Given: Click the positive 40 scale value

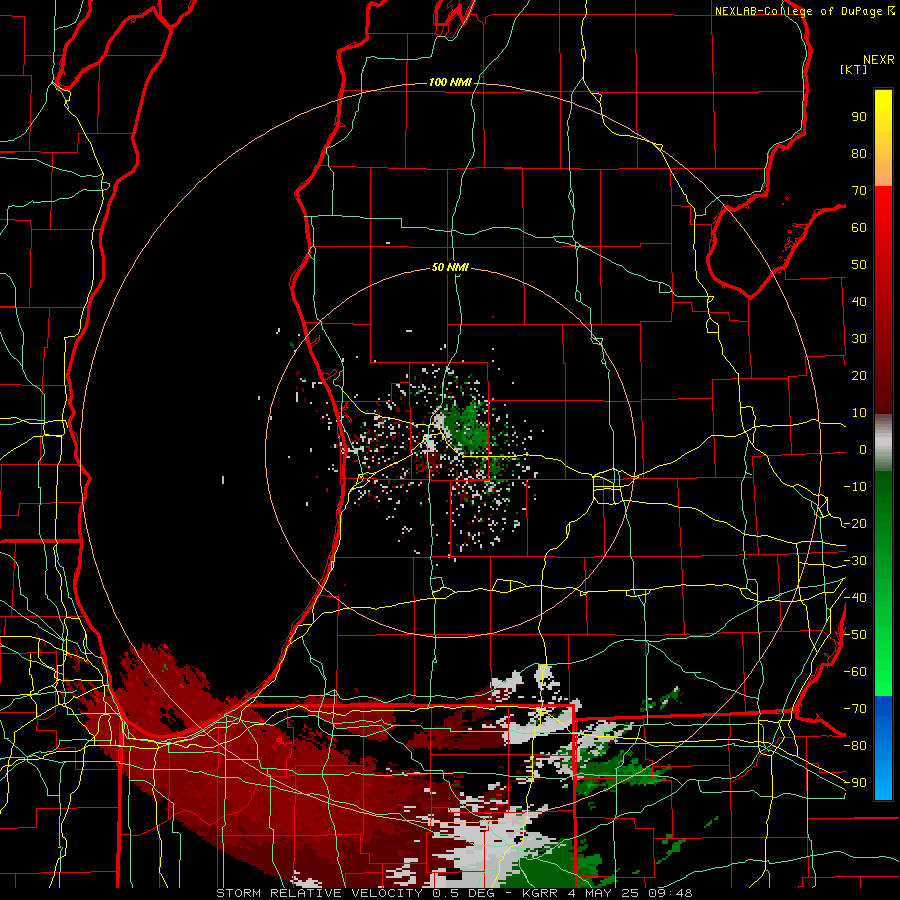Looking at the screenshot, I should (x=859, y=302).
